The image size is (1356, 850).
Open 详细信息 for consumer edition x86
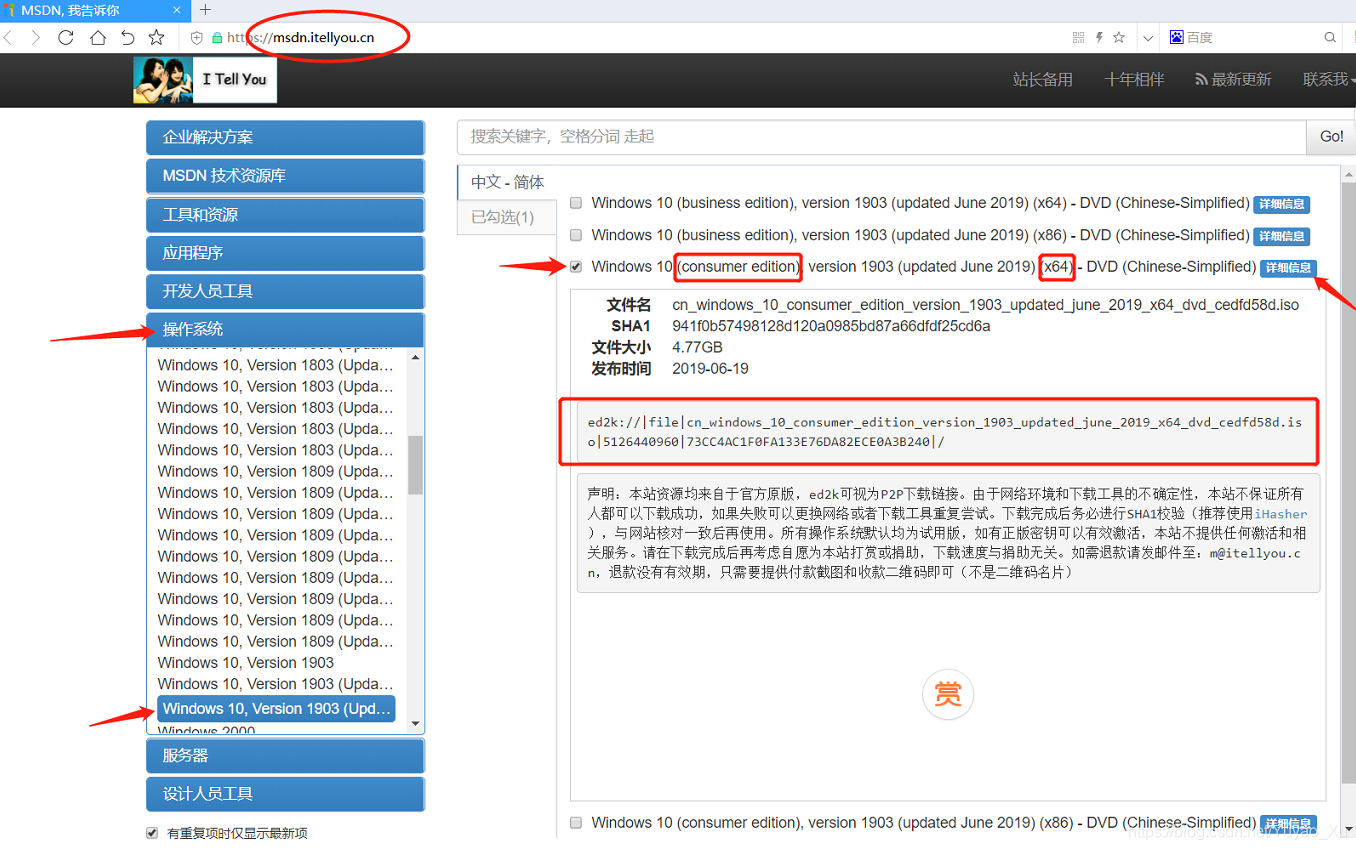coord(1288,824)
